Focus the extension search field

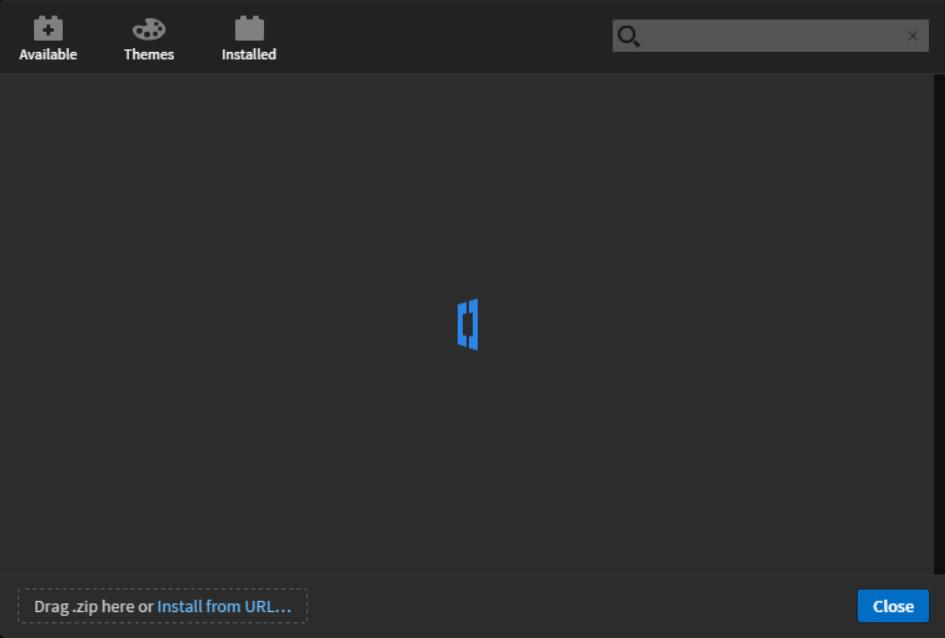pyautogui.click(x=770, y=36)
